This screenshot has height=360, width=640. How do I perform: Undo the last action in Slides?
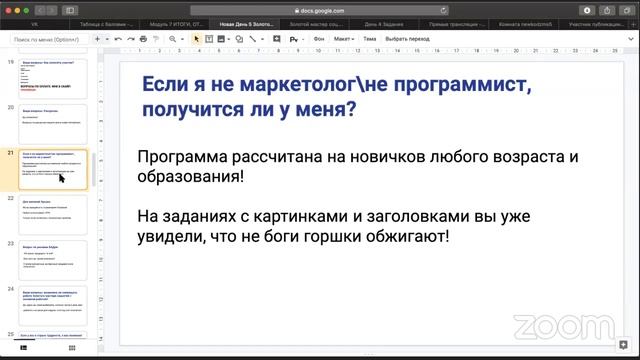[x=118, y=39]
